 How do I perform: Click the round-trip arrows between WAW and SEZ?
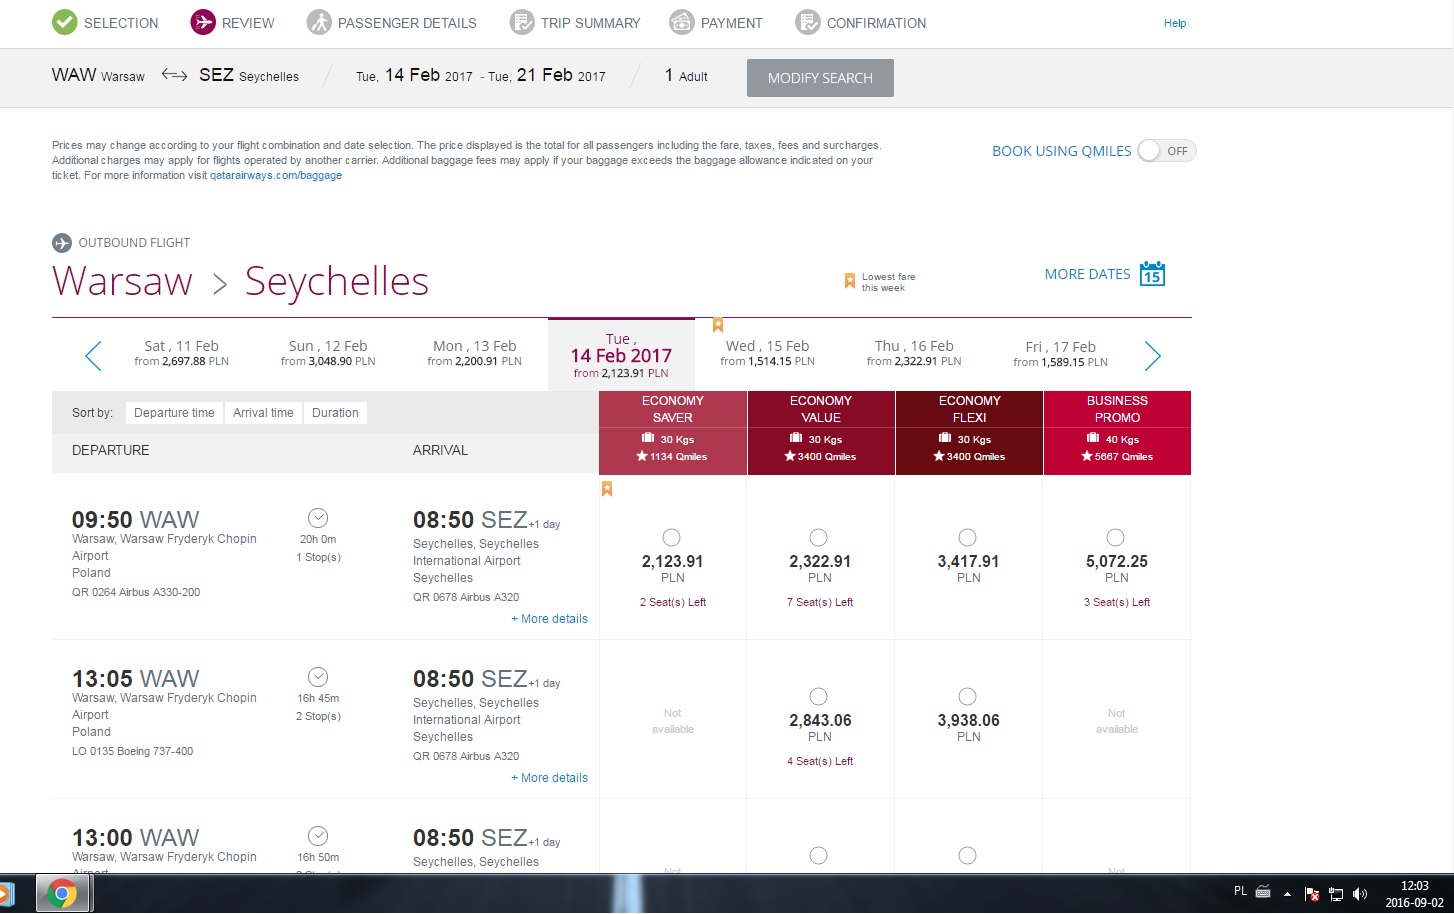[x=174, y=75]
